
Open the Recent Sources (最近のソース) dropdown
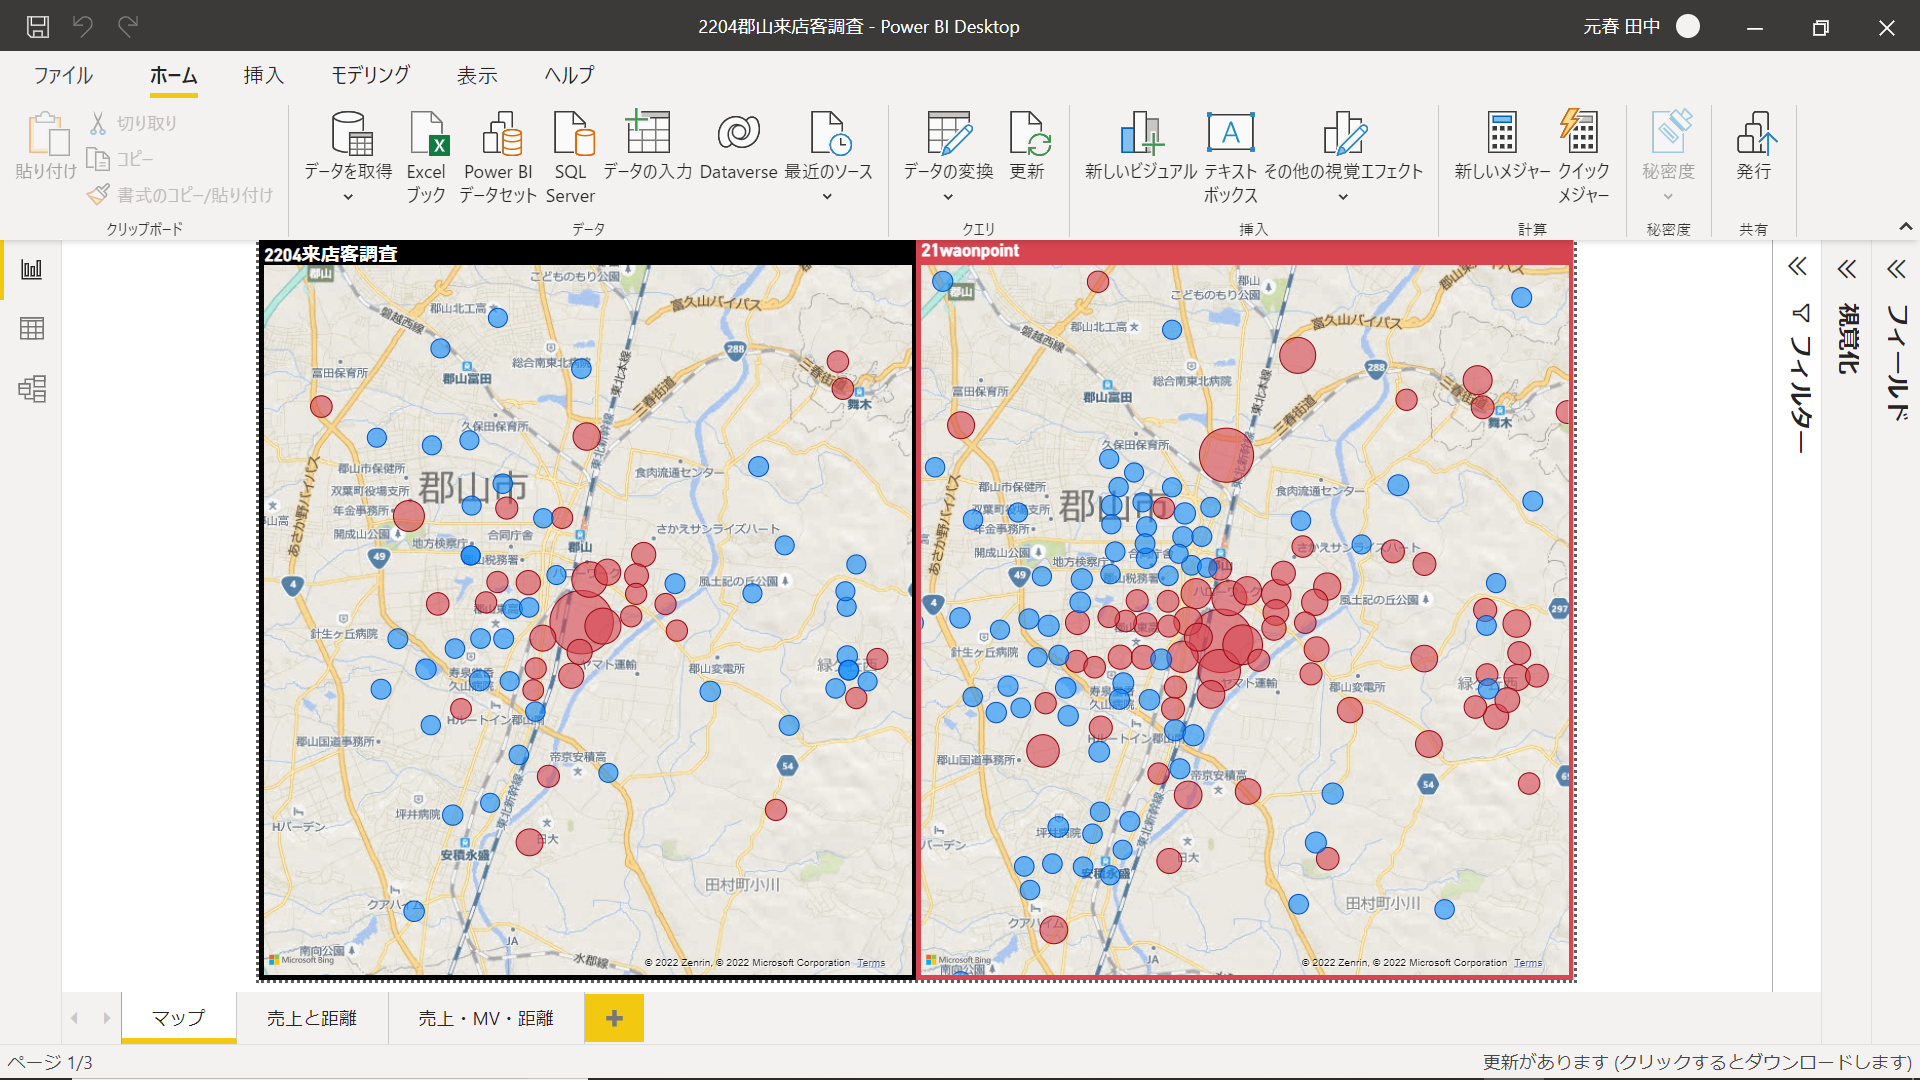(828, 197)
